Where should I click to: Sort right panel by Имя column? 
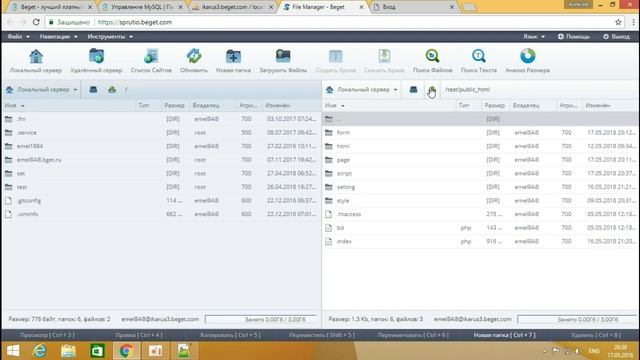point(389,105)
